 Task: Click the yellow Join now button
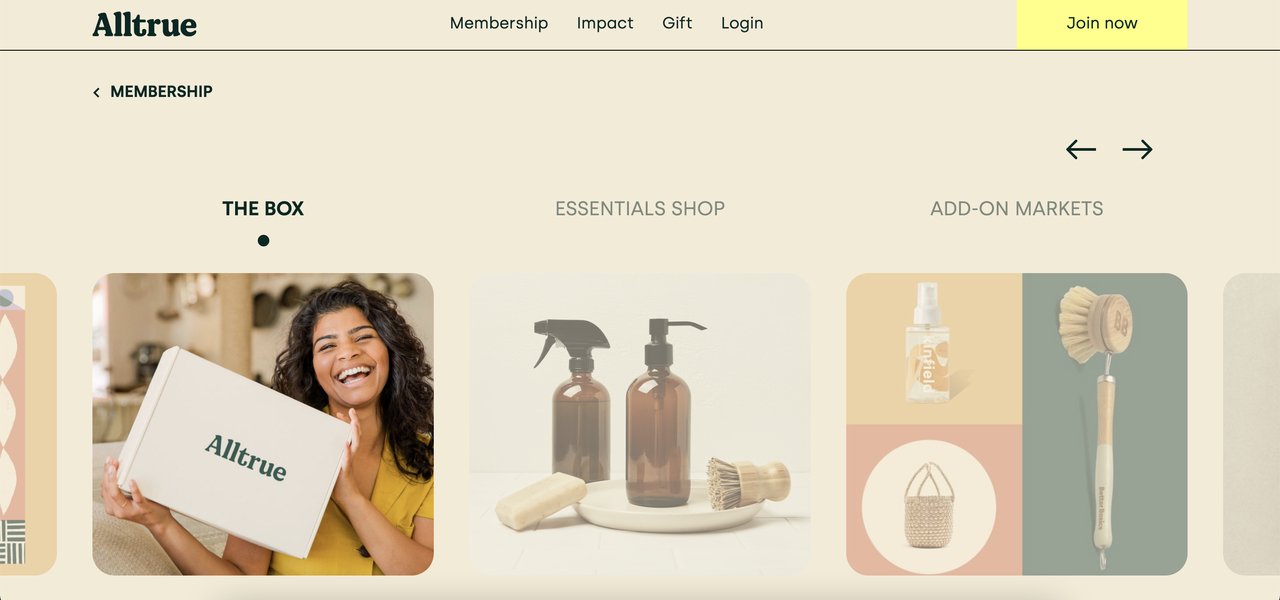click(x=1102, y=23)
